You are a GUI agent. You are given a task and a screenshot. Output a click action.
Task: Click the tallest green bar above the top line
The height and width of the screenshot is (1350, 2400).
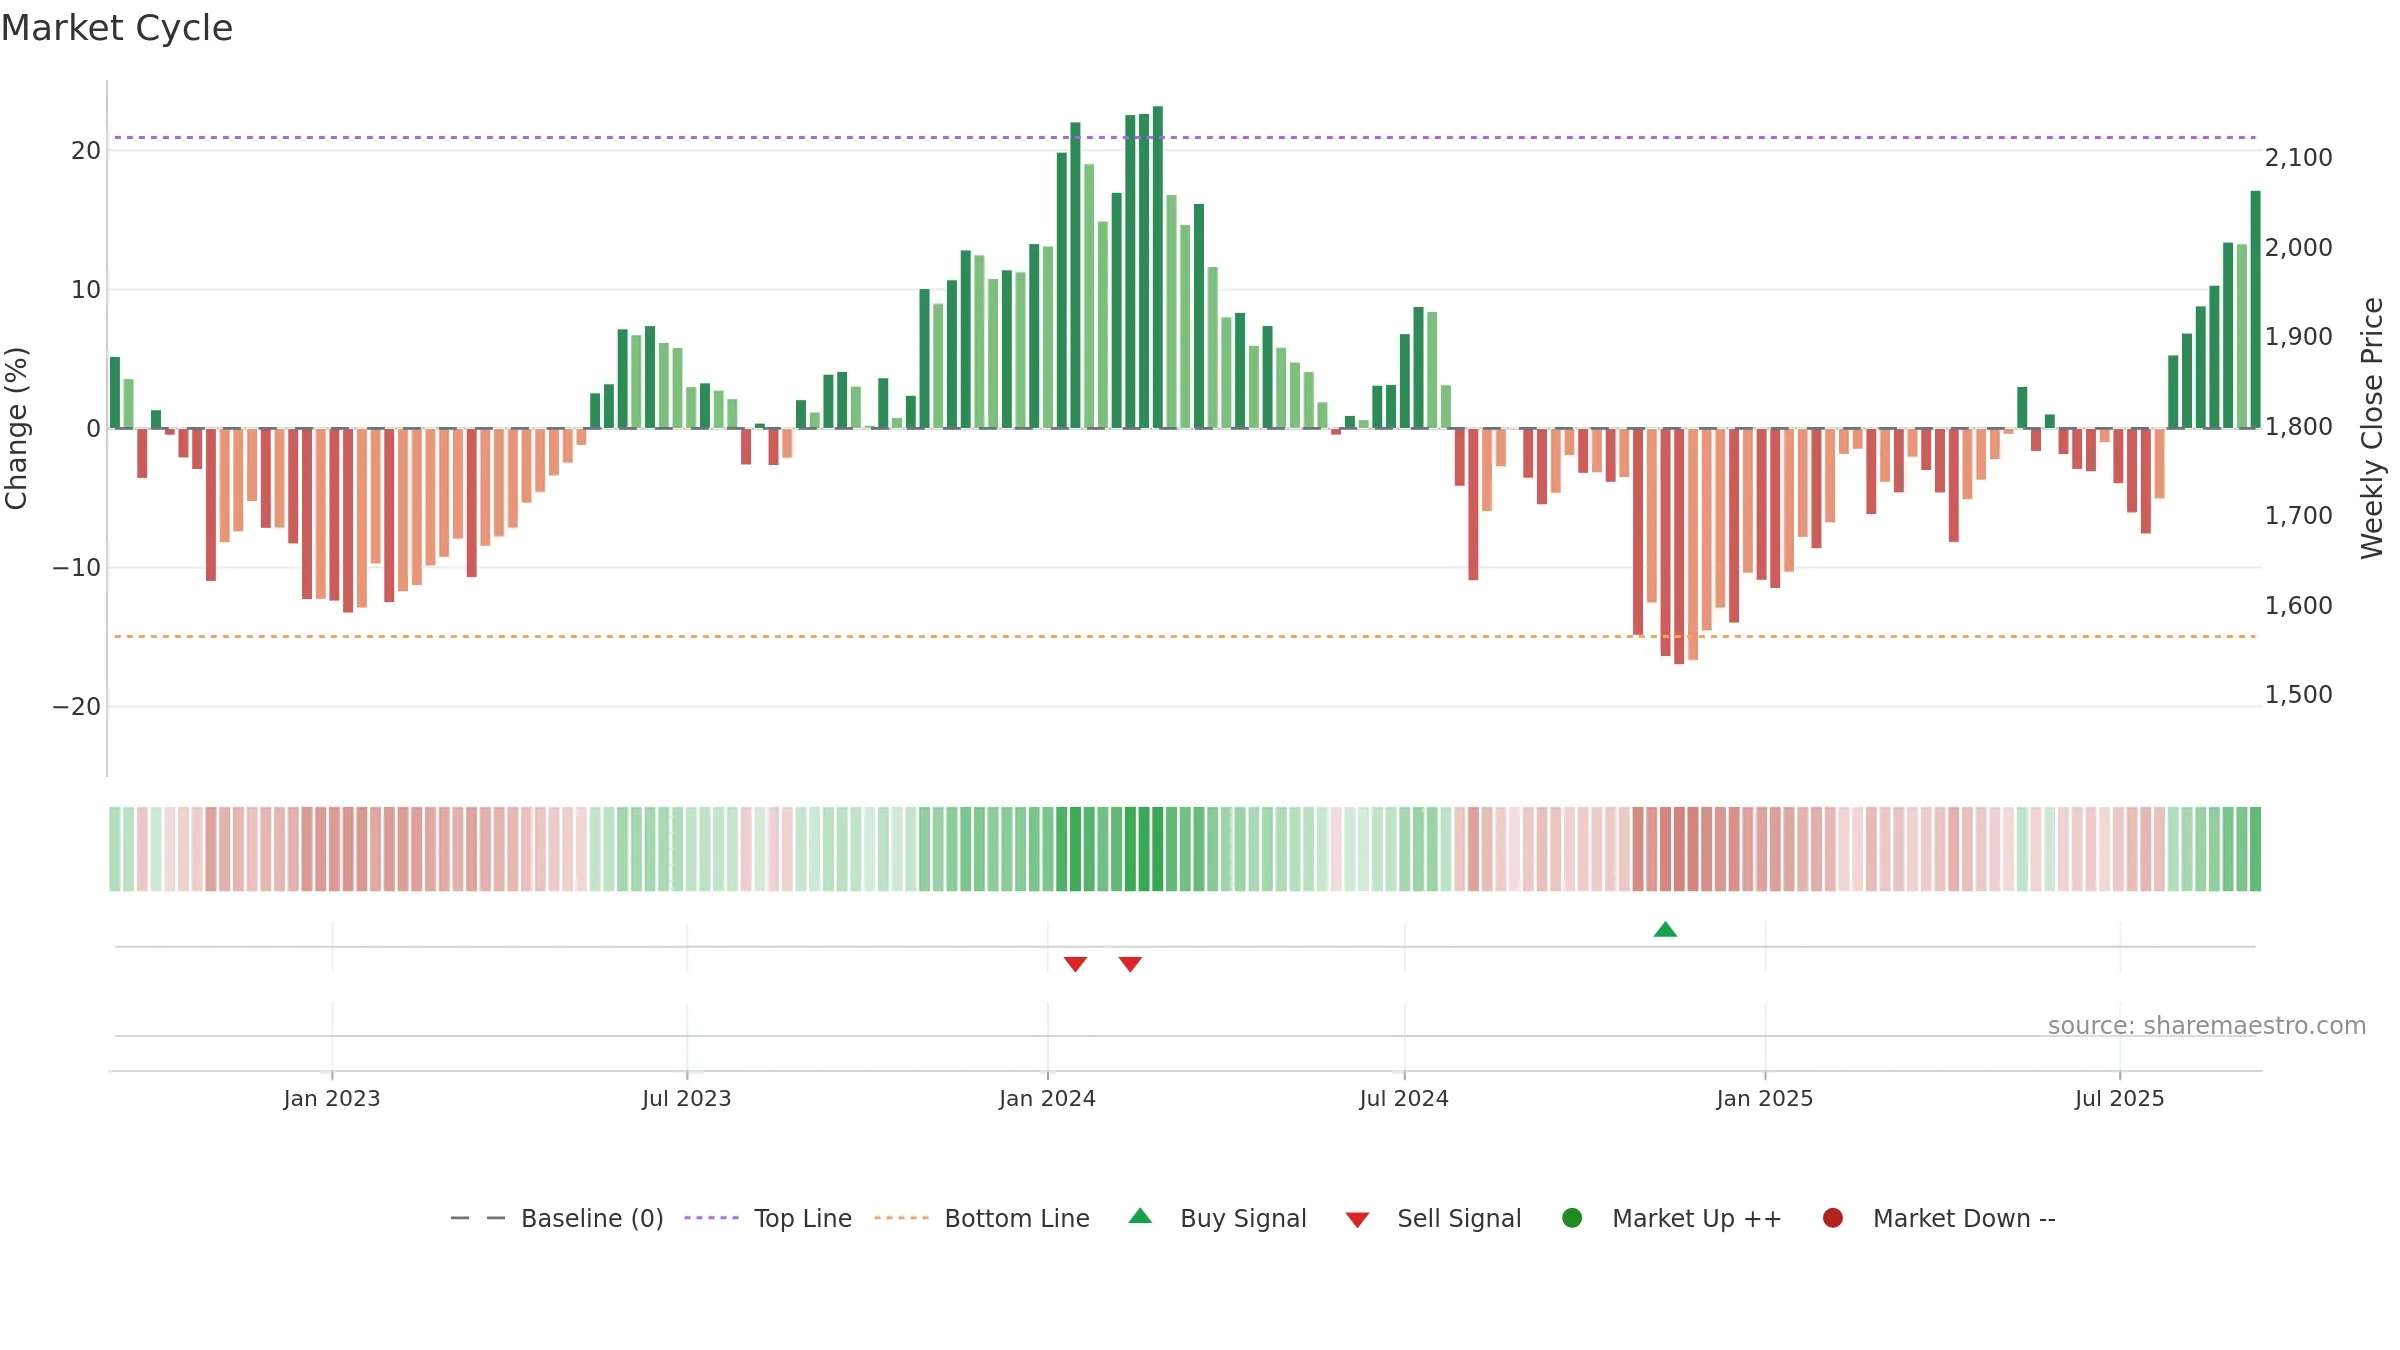click(1158, 267)
